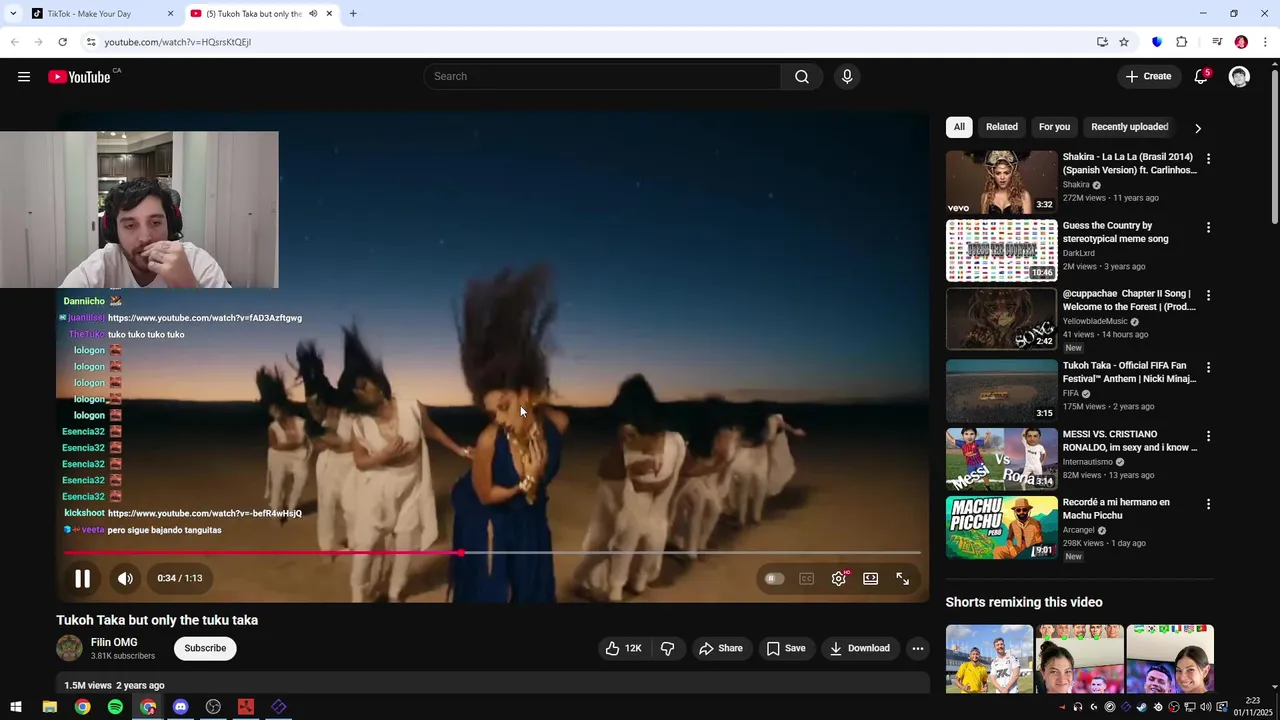Open the tab search dropdown arrow
Screen dimensions: 1280x720
coord(13,14)
